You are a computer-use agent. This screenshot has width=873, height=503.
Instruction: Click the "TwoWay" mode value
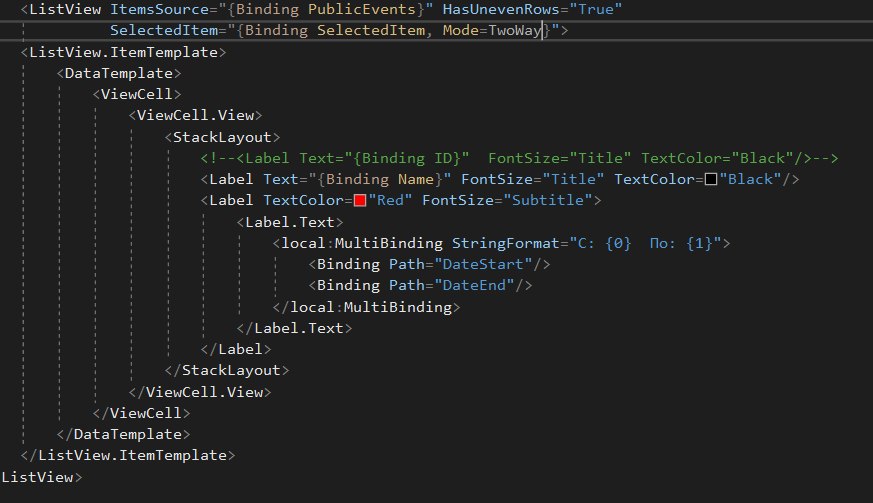(514, 31)
